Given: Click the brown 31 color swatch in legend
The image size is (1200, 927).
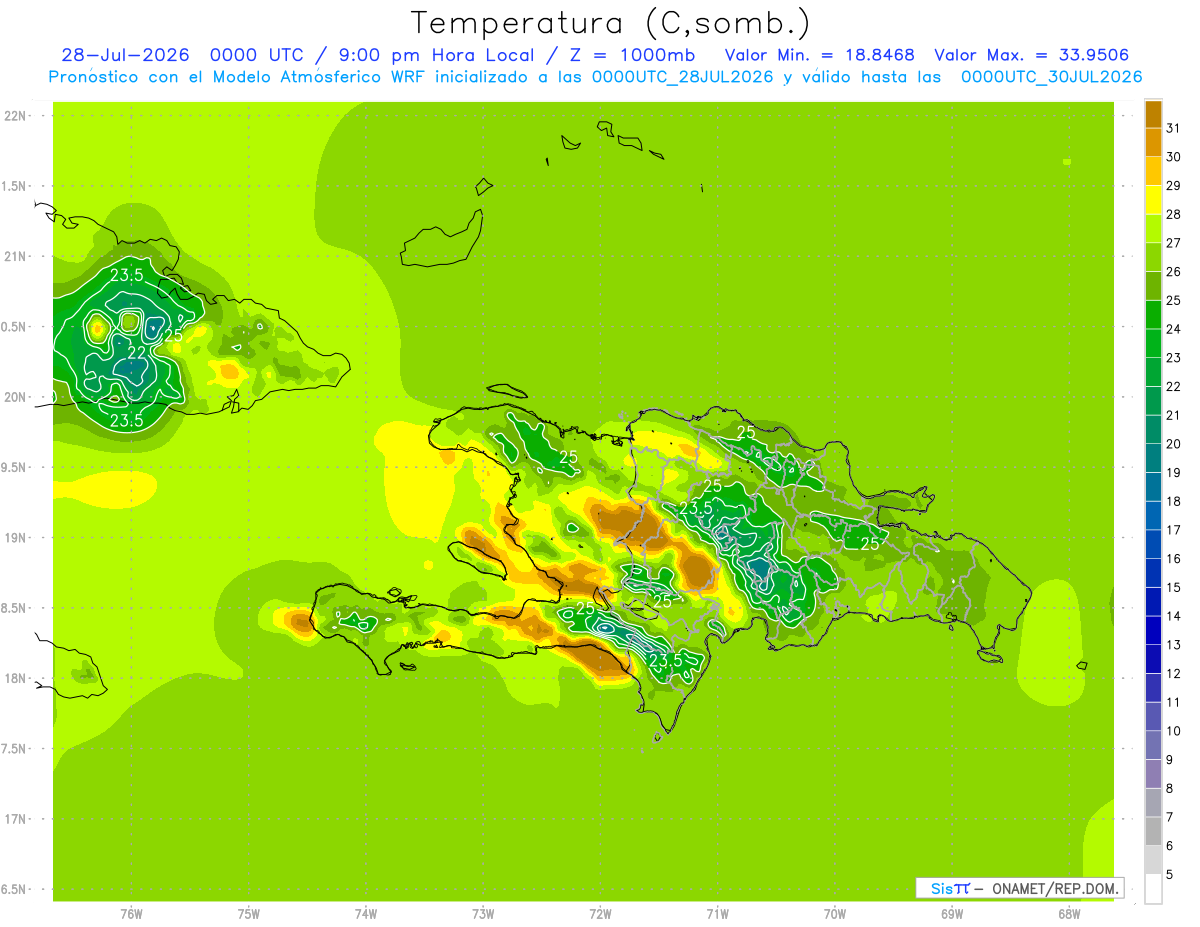Looking at the screenshot, I should pyautogui.click(x=1153, y=114).
